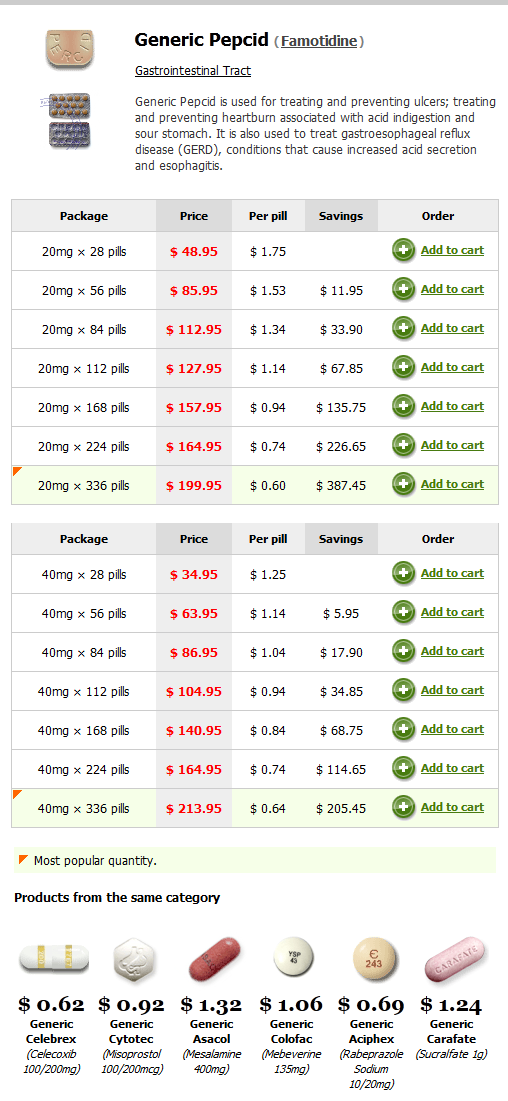Click green plus icon for 20mg × 336 pills
The height and width of the screenshot is (1101, 508).
(x=403, y=484)
